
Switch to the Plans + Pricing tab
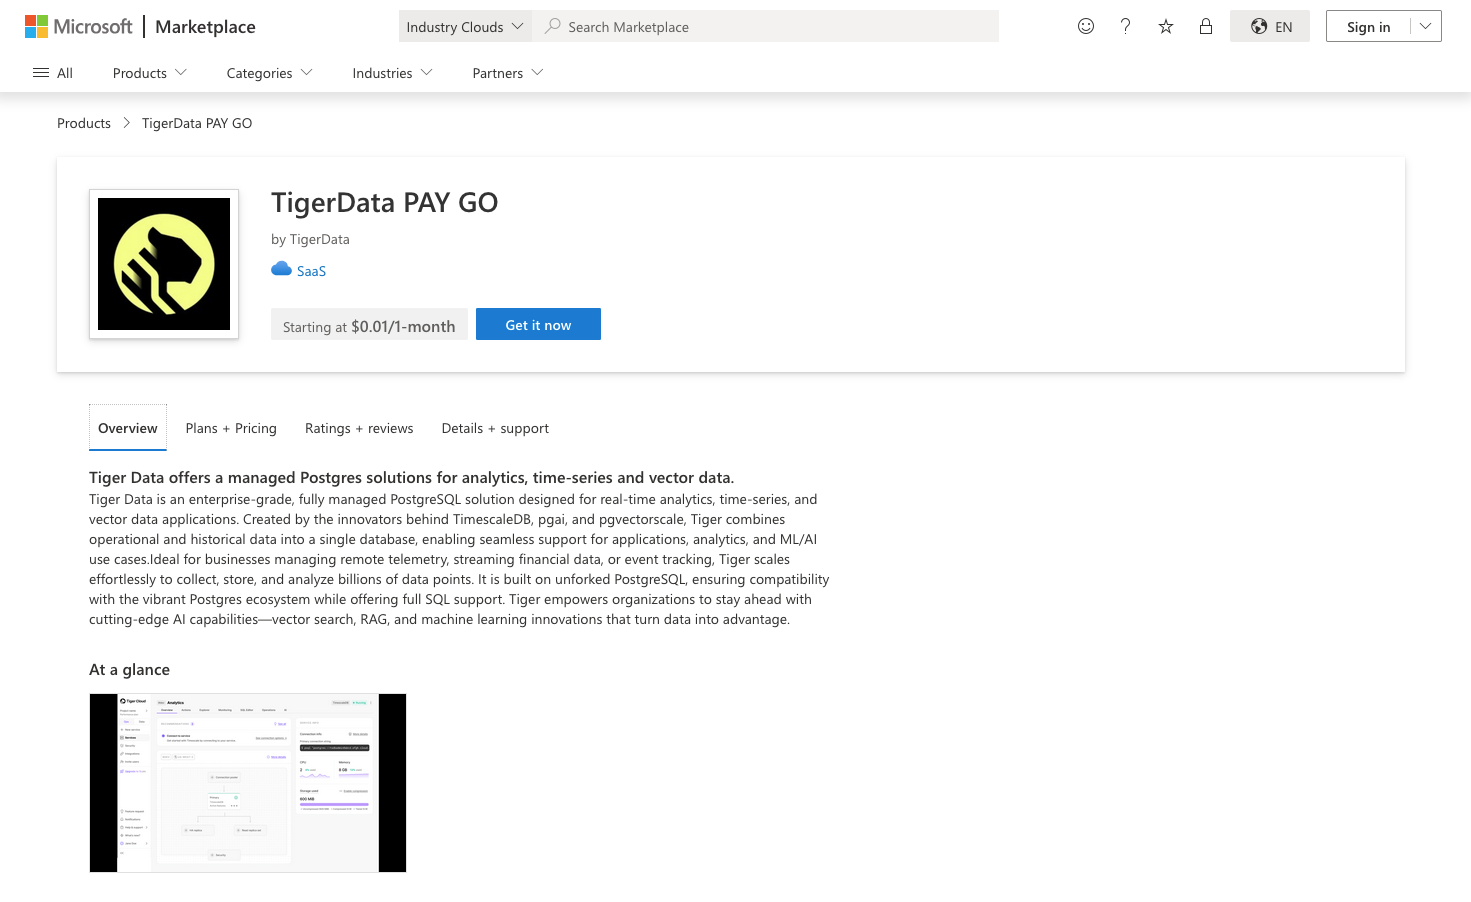click(x=231, y=427)
